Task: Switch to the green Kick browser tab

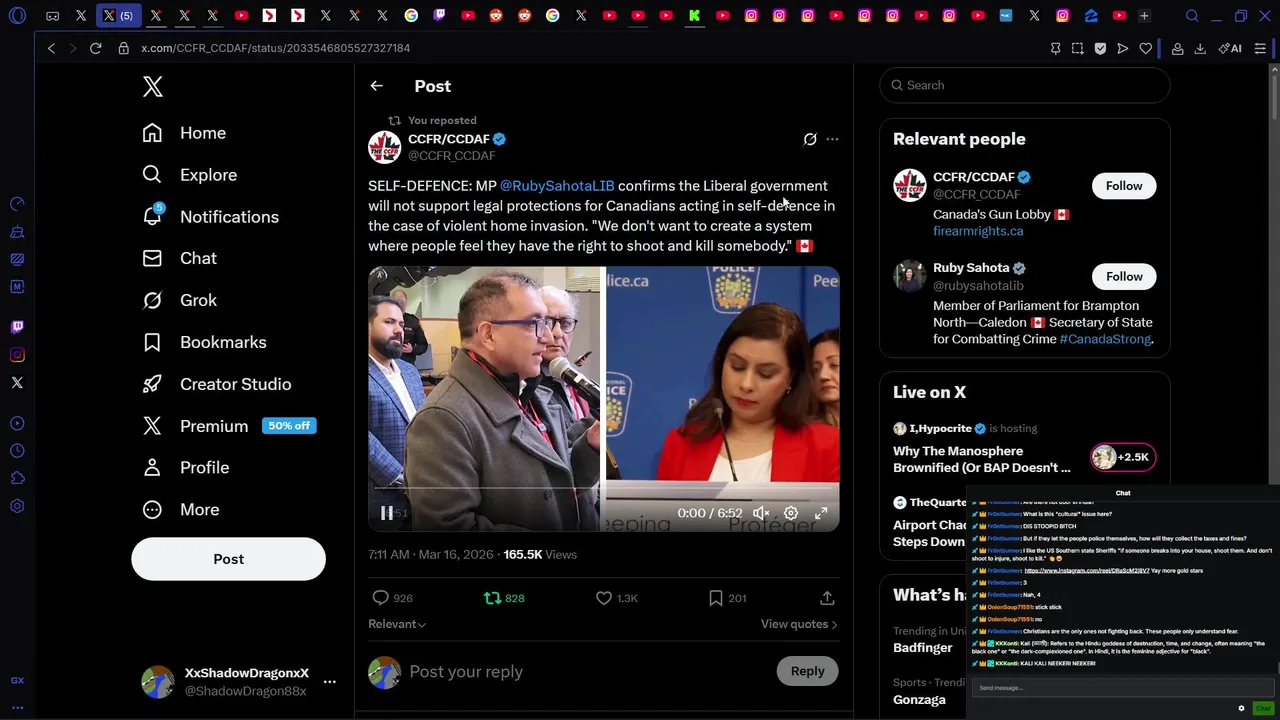Action: click(x=694, y=16)
